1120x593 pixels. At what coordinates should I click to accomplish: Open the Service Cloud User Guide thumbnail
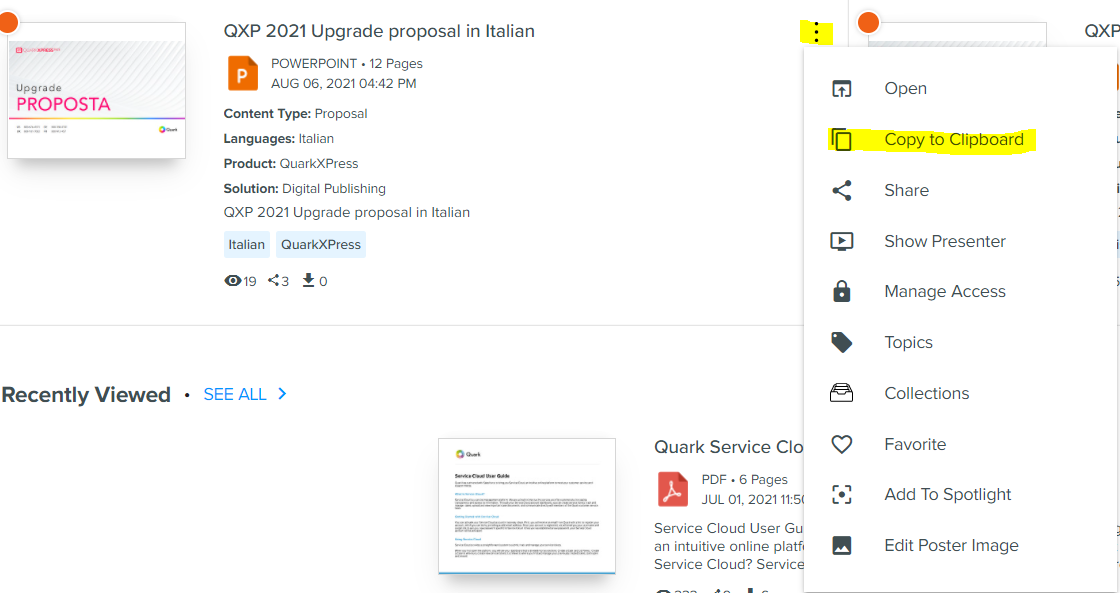(527, 506)
